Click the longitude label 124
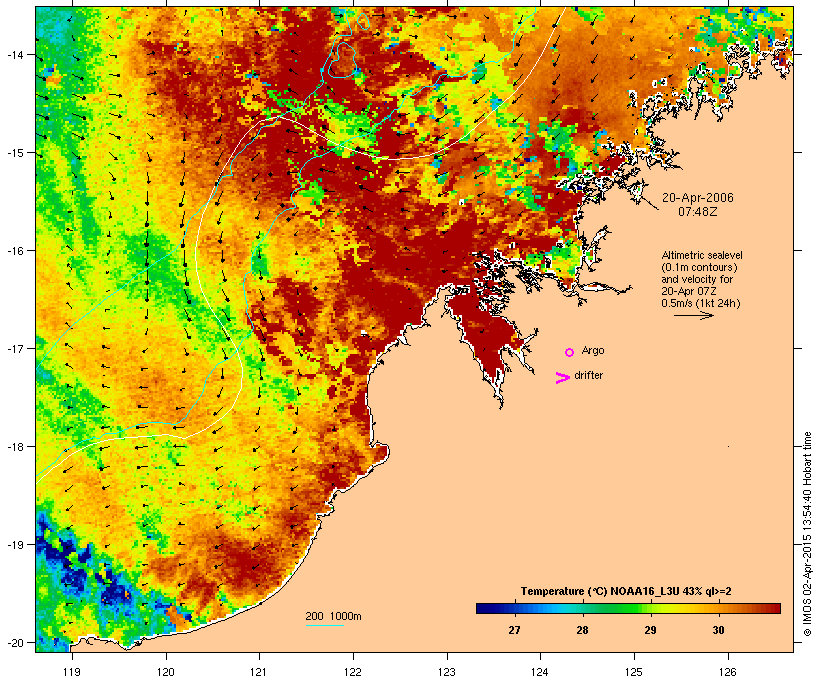The height and width of the screenshot is (680, 820). [540, 672]
